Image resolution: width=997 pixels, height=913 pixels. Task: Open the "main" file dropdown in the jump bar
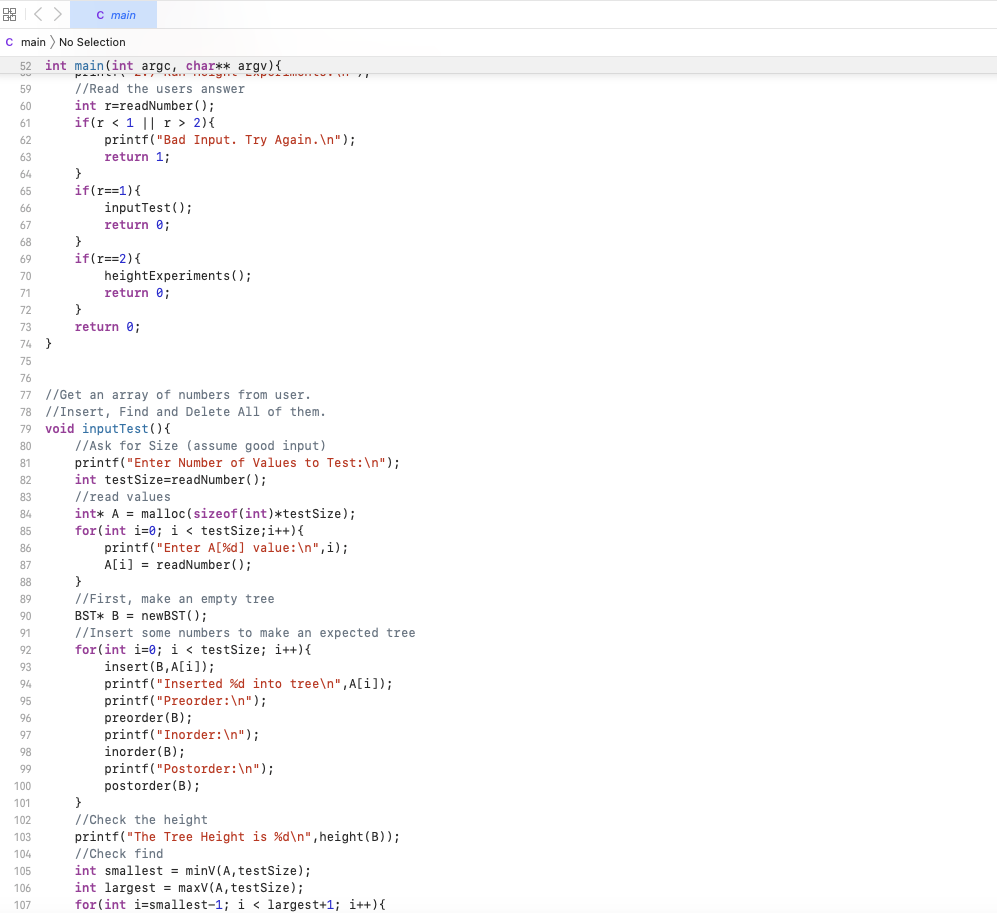tap(31, 42)
